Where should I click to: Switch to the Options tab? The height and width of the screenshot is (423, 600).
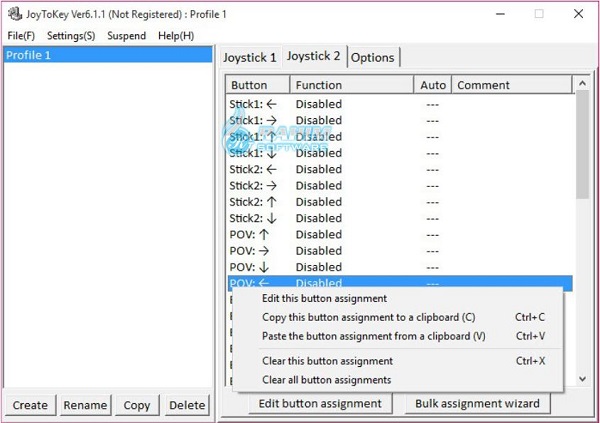click(373, 58)
